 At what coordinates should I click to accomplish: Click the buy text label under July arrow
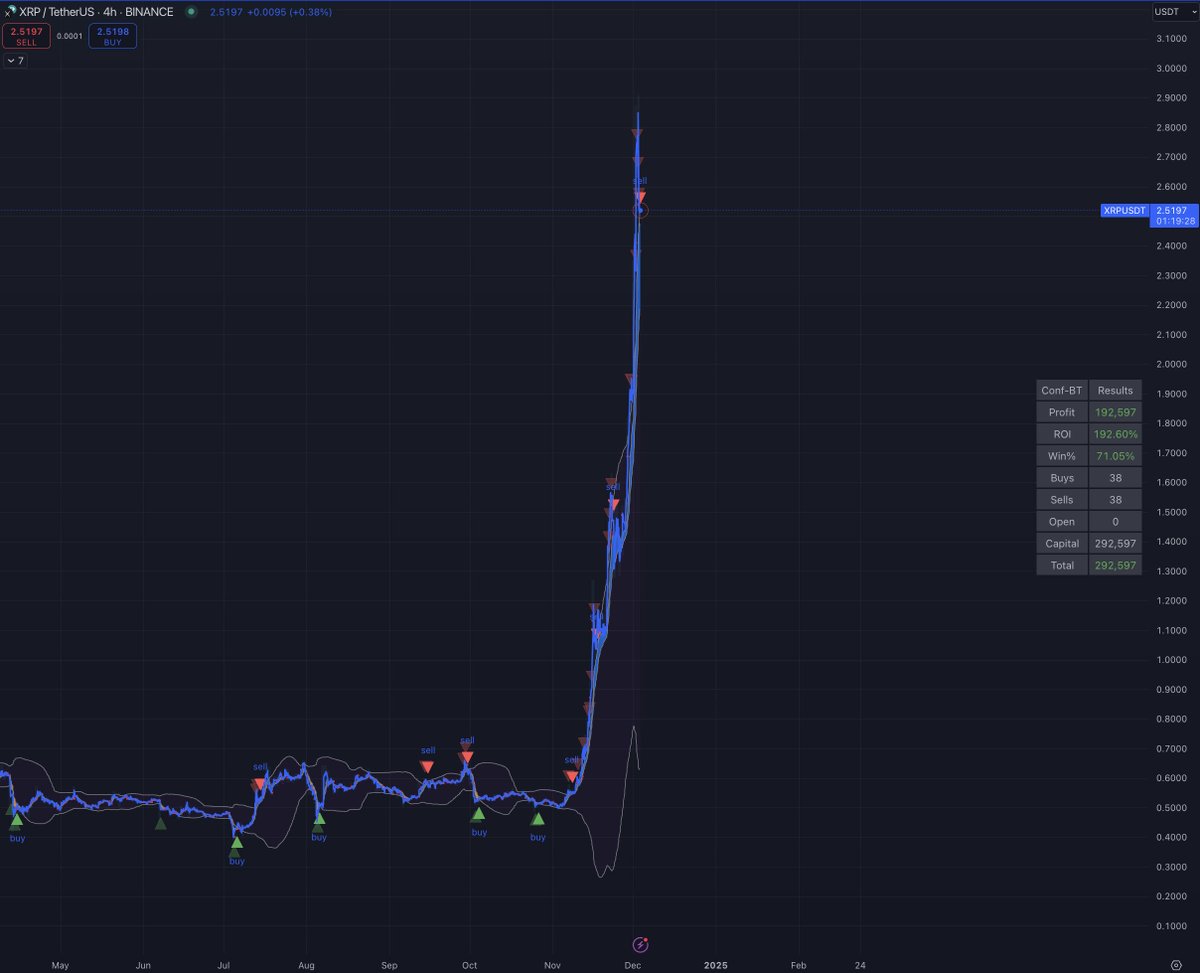[x=236, y=861]
